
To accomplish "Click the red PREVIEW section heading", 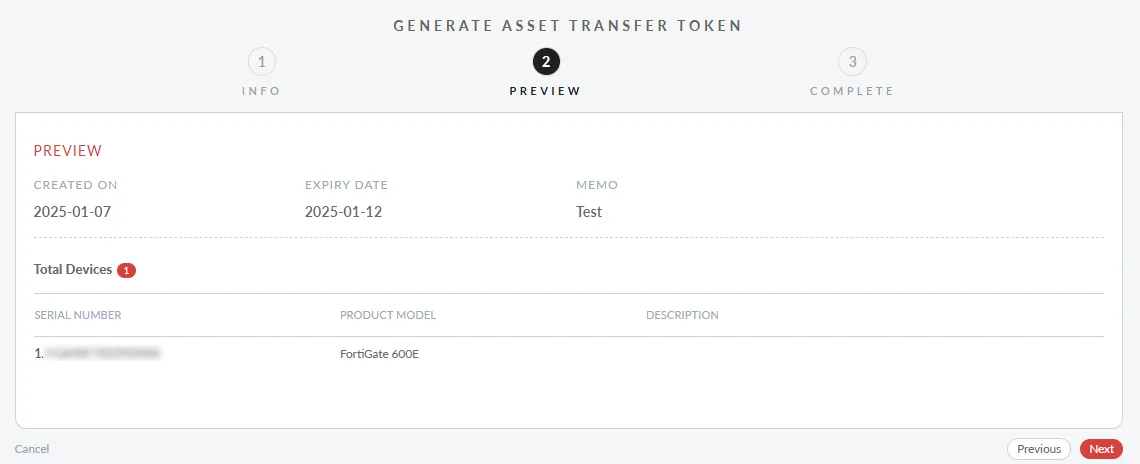I will 68,151.
